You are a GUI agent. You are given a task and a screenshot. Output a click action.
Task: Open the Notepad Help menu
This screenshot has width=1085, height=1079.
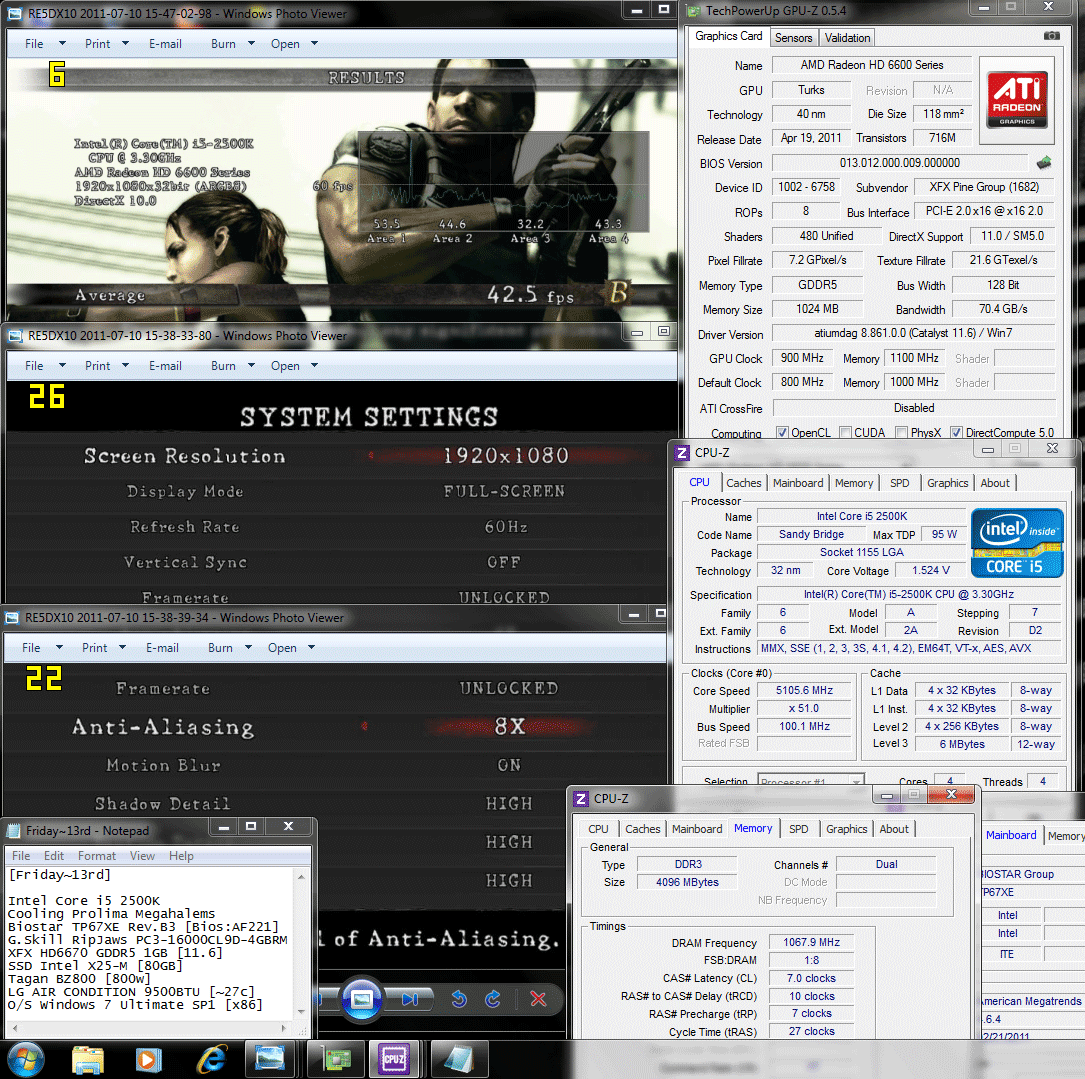click(181, 856)
